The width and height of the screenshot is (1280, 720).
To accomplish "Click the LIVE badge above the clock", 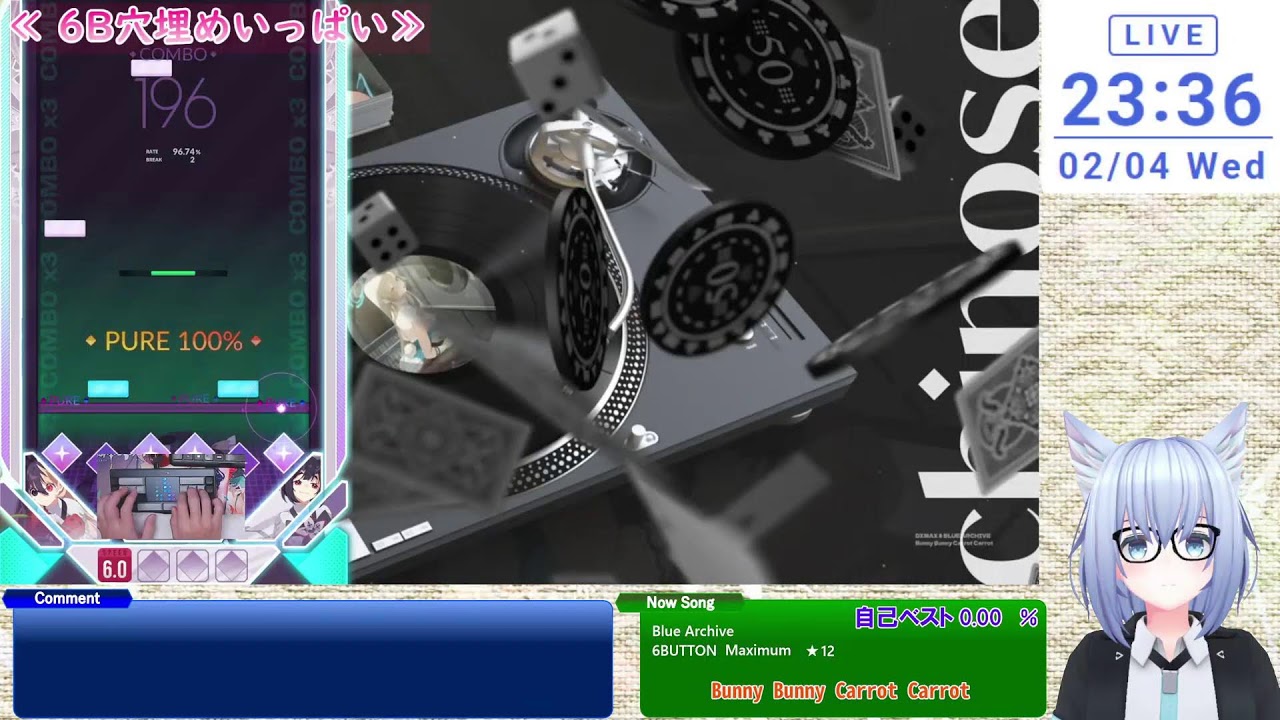I will coord(1163,36).
